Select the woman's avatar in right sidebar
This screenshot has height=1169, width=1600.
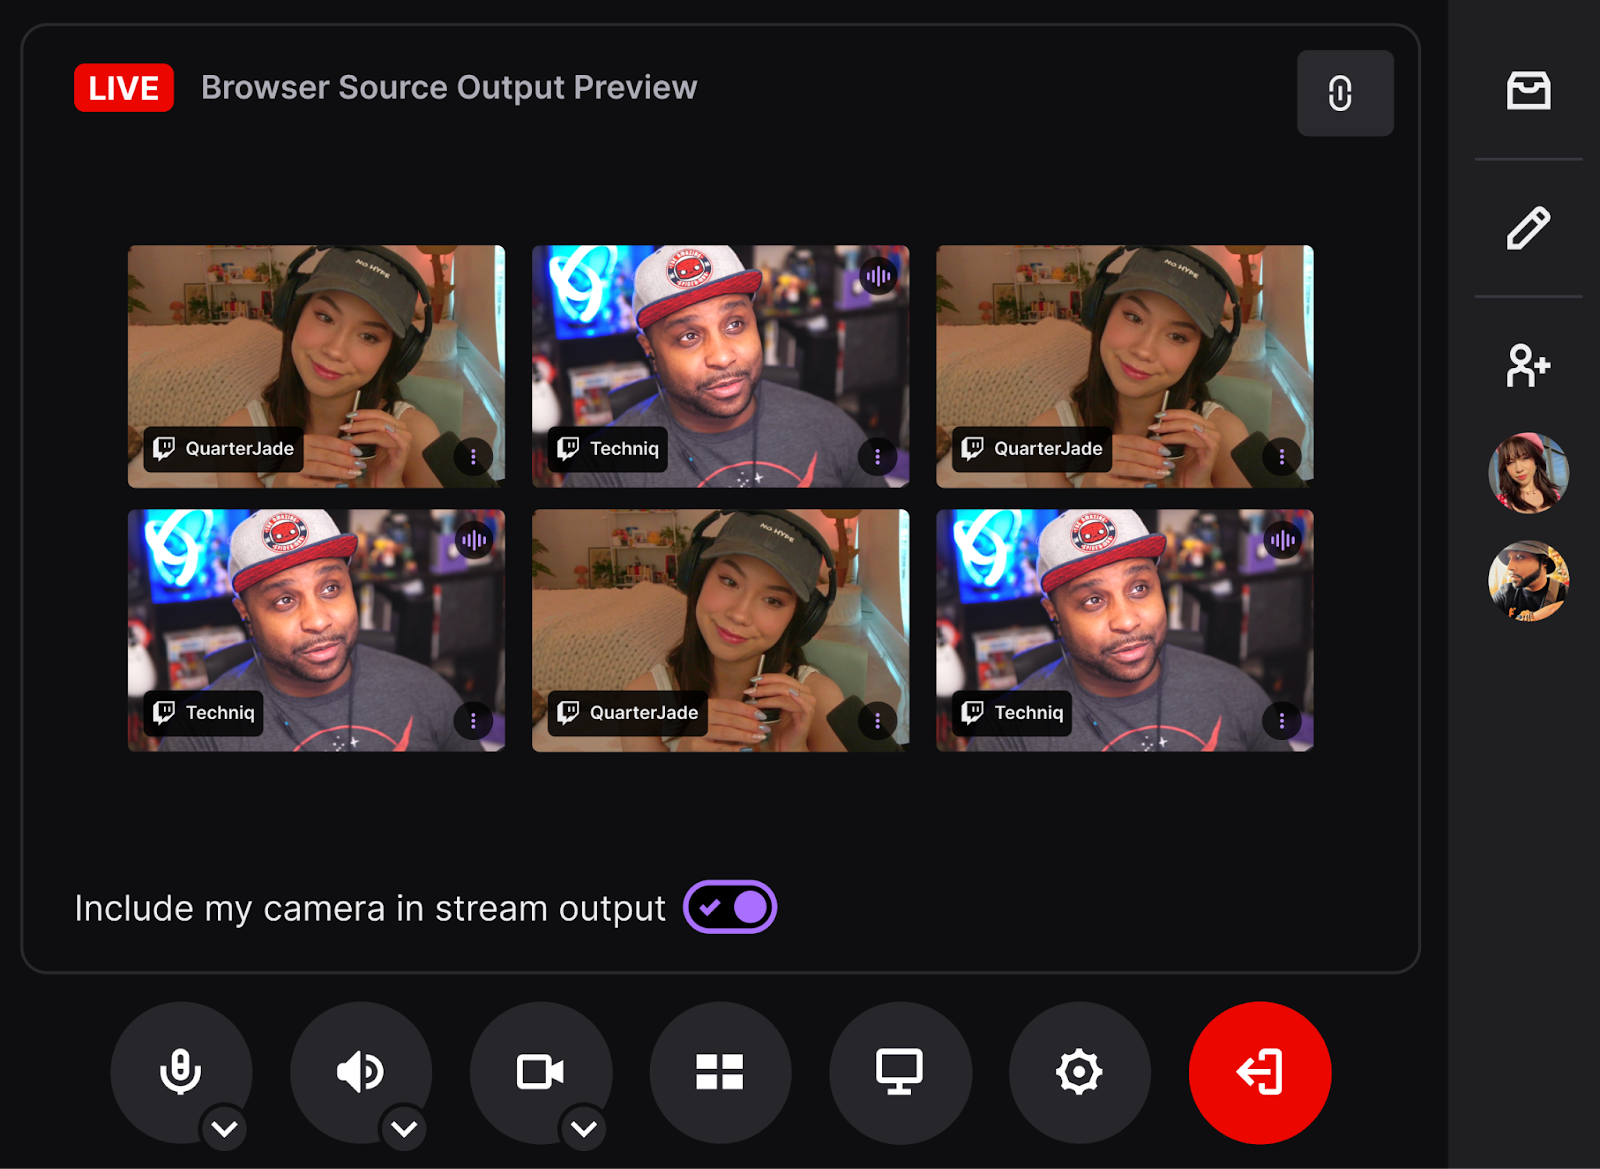point(1528,473)
